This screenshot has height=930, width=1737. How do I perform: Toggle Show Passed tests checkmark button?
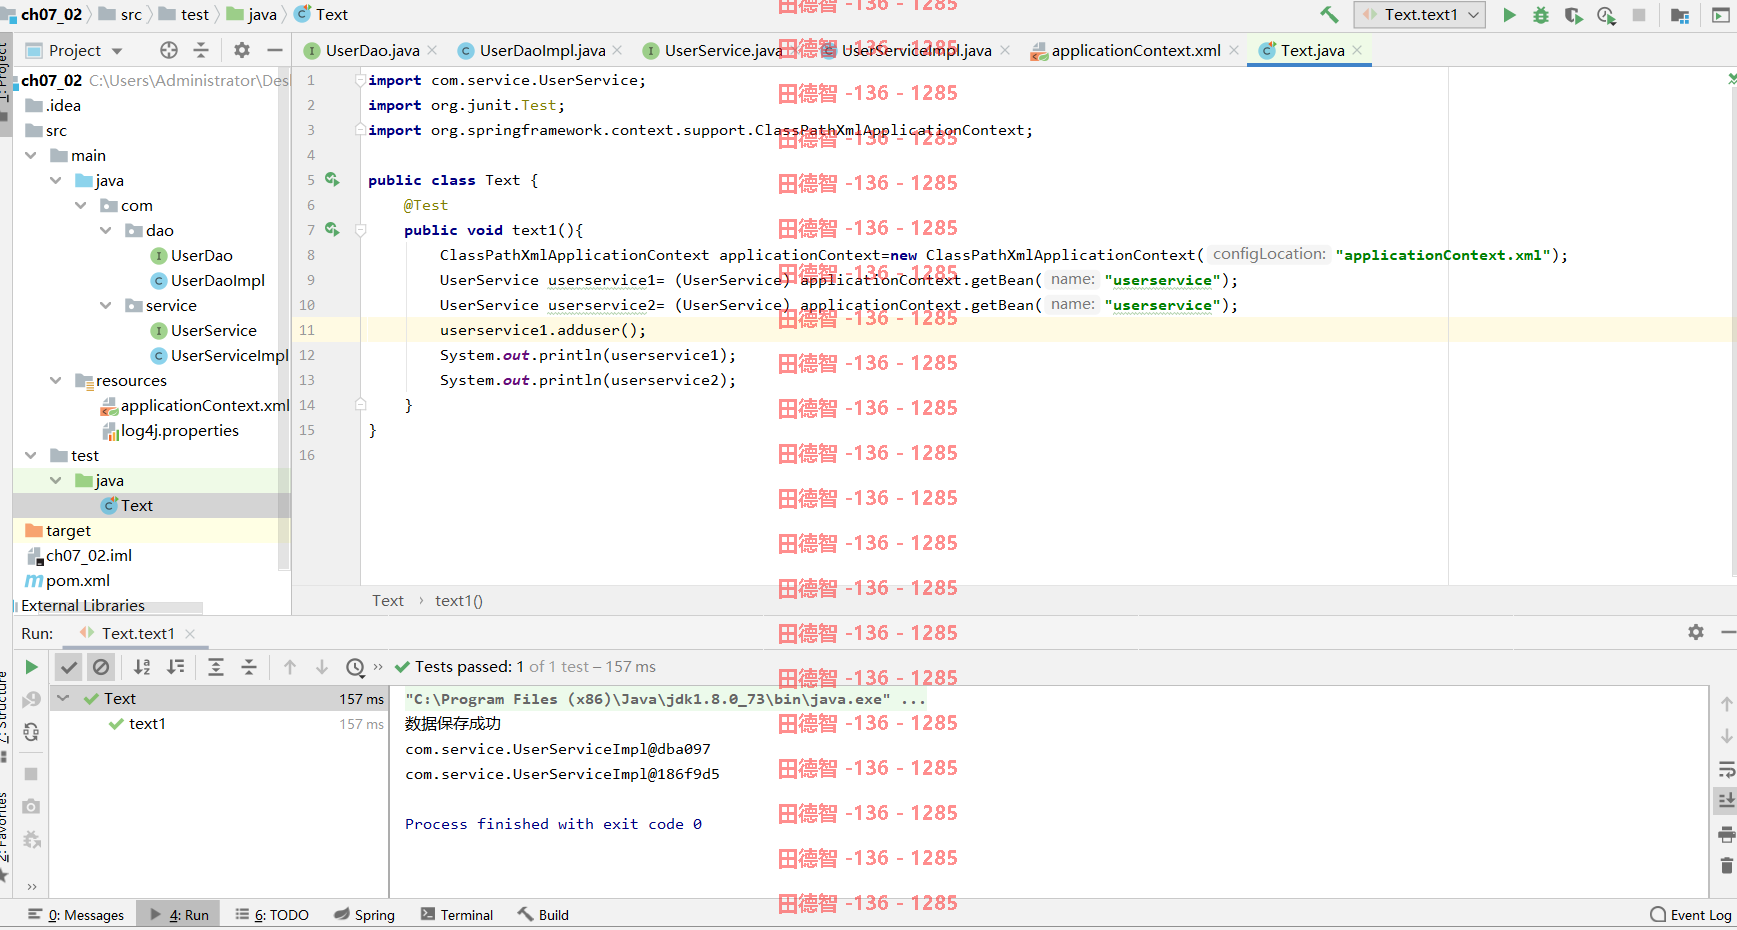(x=69, y=667)
